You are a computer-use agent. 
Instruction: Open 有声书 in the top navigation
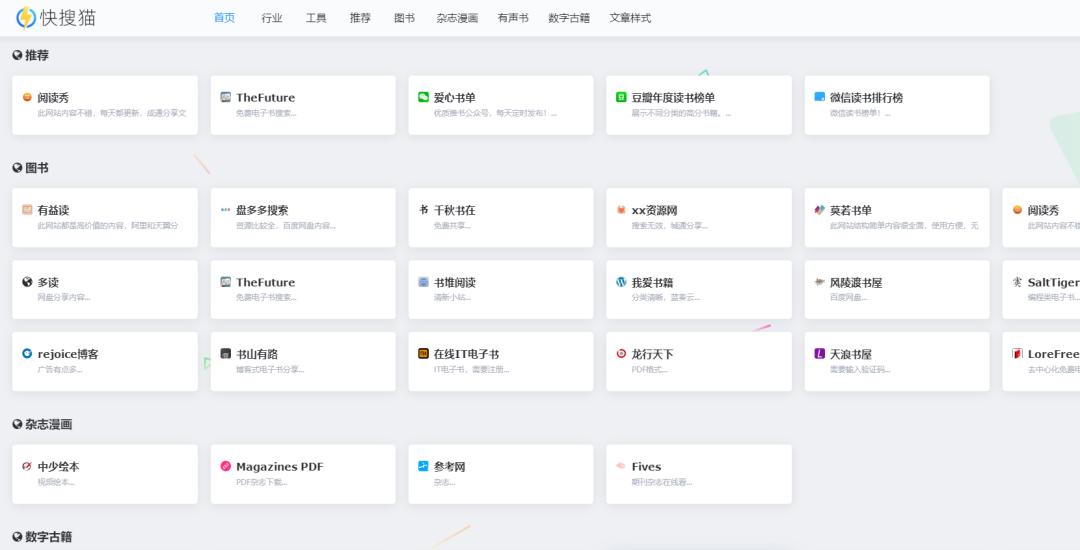pyautogui.click(x=513, y=18)
